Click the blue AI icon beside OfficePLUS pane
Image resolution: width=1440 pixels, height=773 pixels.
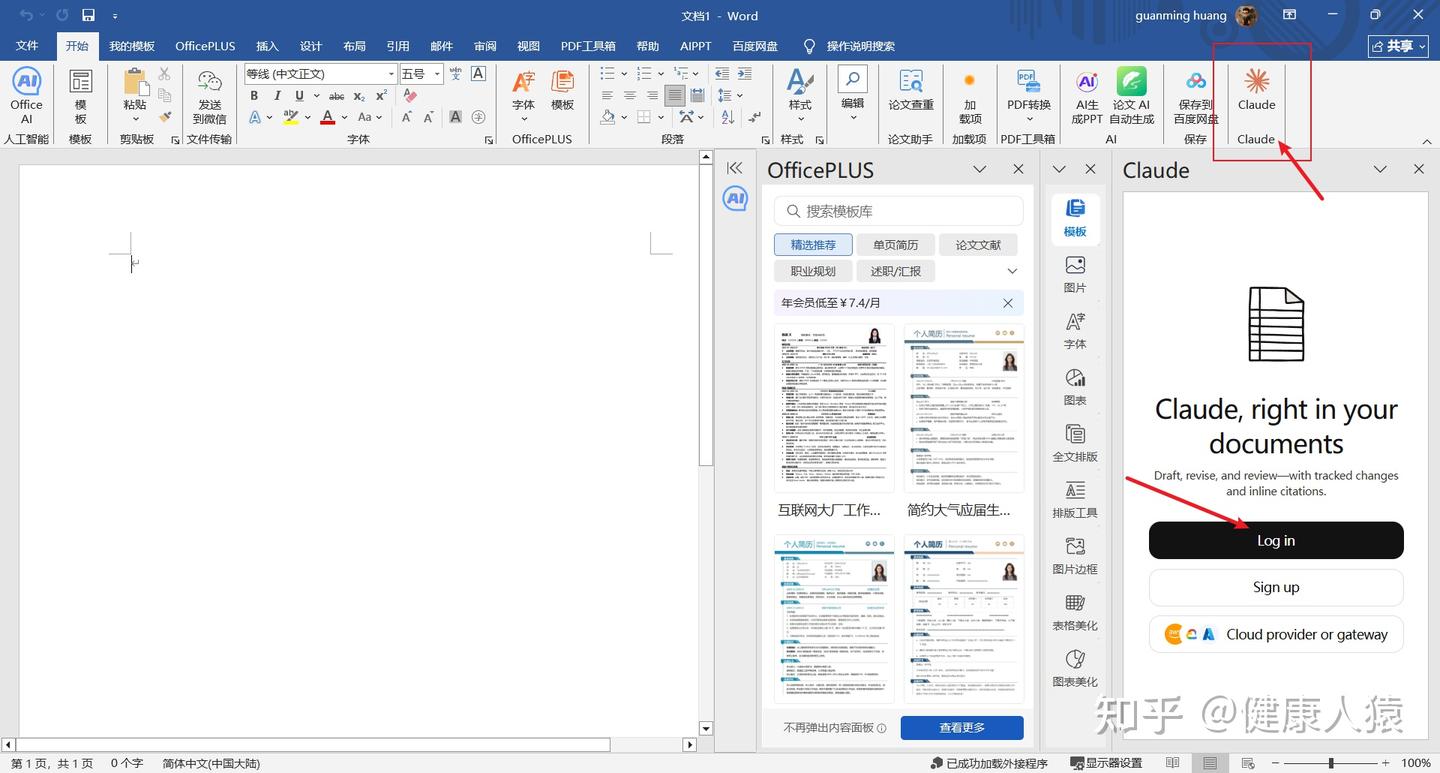pyautogui.click(x=735, y=199)
